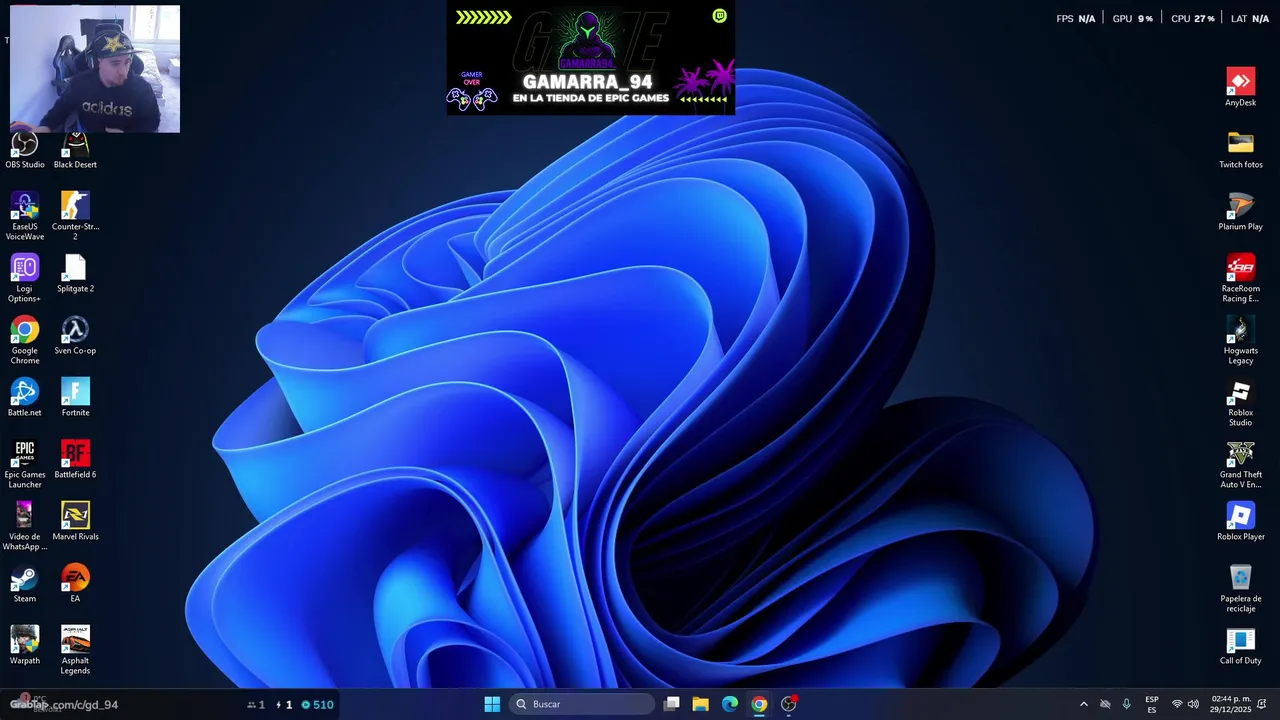Select the Fortnite desktop icon

point(75,397)
